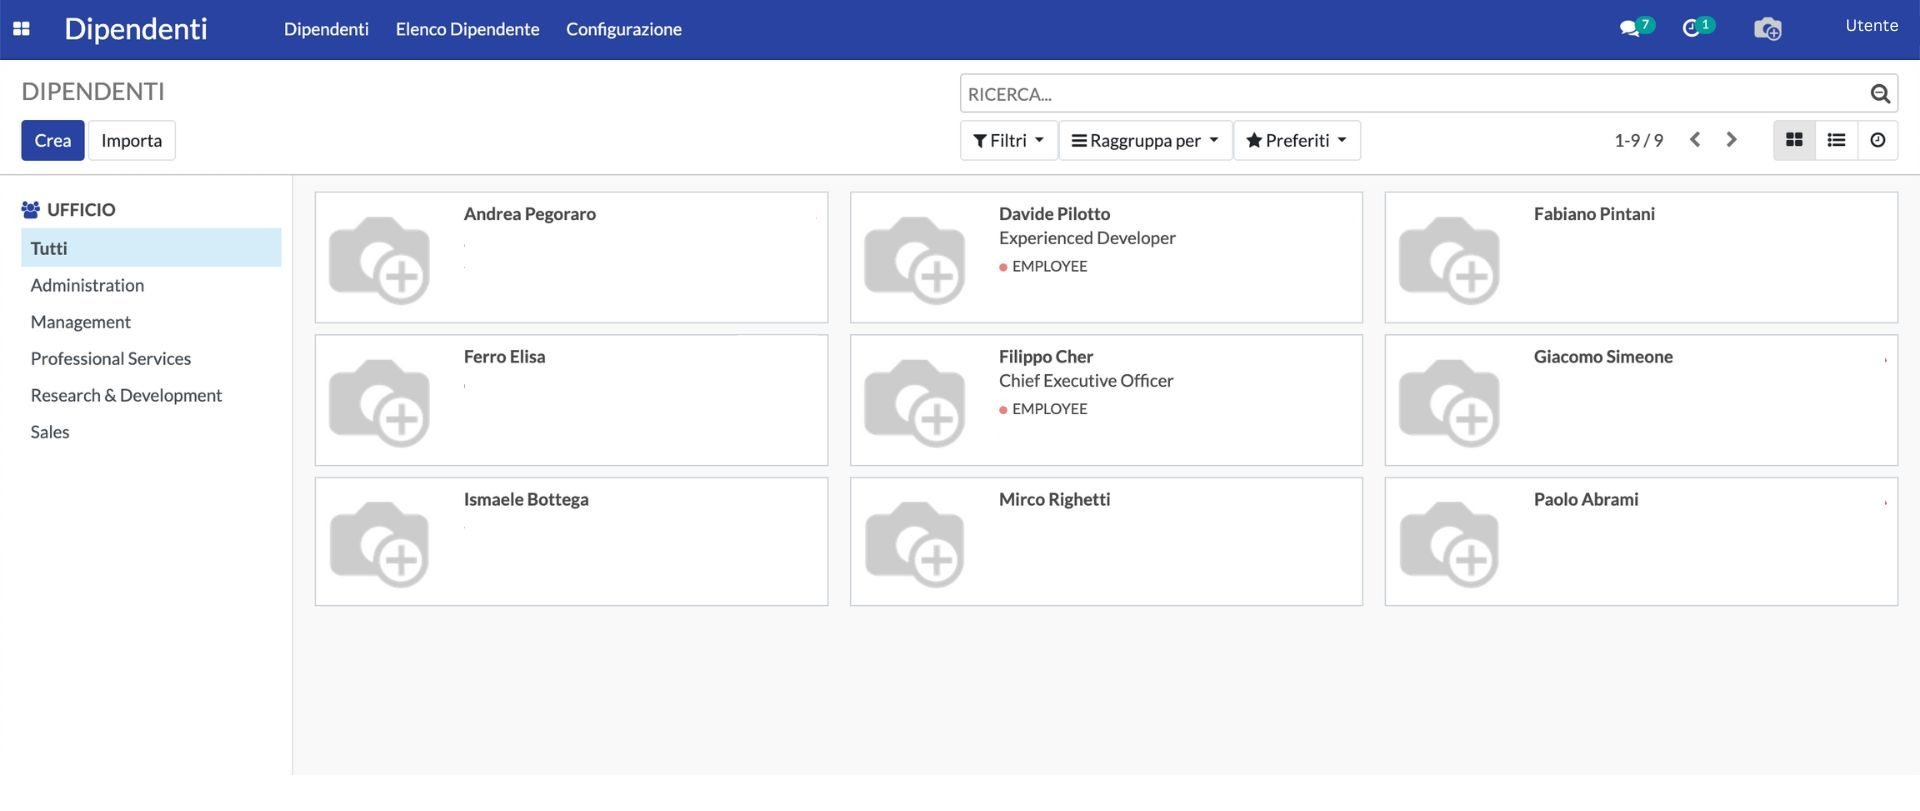Click Fabiano Pintani's photo placeholder
Viewport: 1920px width, 811px height.
point(1449,260)
